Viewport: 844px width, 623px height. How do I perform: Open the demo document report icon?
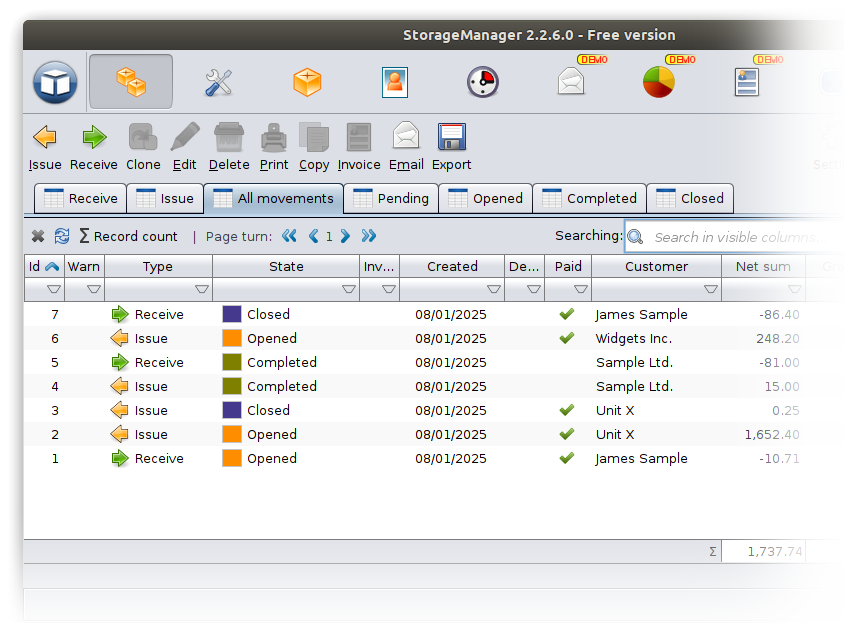(747, 82)
